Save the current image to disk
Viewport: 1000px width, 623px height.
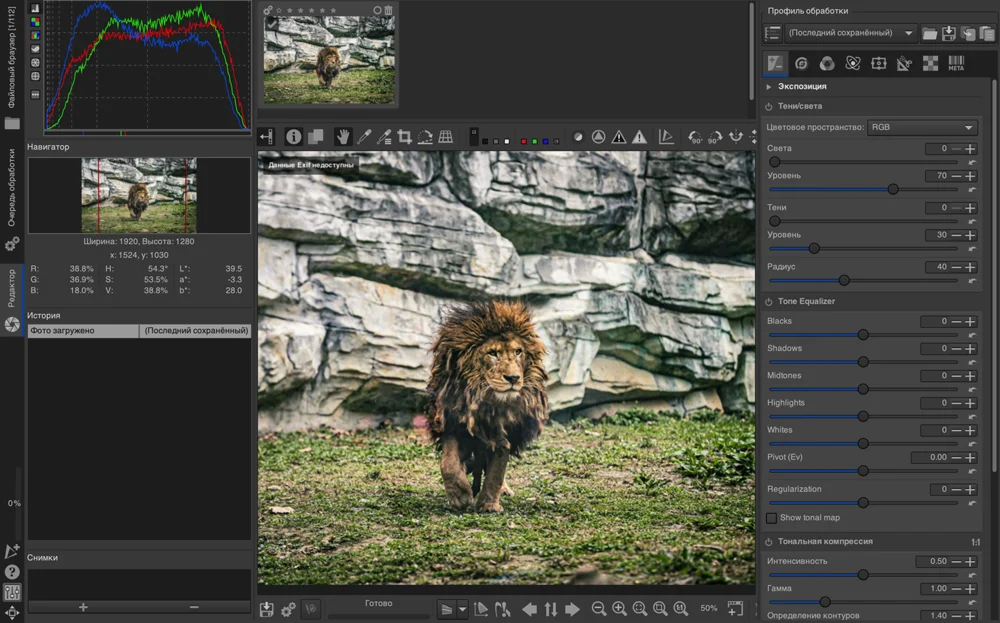(267, 609)
